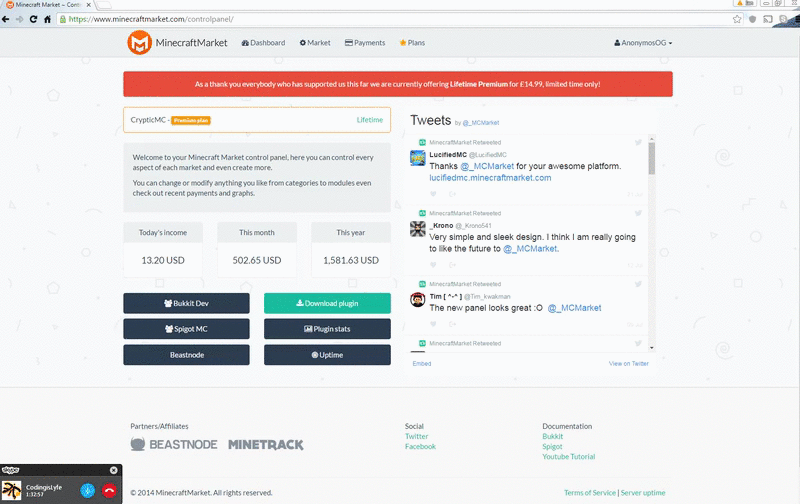This screenshot has height=504, width=800.
Task: Mute microphone in Skype call widget
Action: [88, 491]
